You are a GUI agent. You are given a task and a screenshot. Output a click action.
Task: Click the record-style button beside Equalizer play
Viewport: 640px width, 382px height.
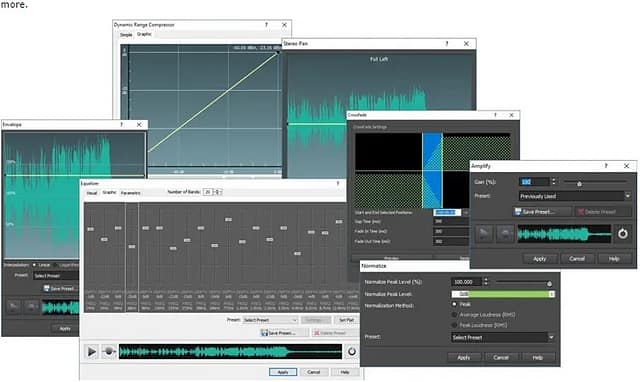(x=109, y=351)
